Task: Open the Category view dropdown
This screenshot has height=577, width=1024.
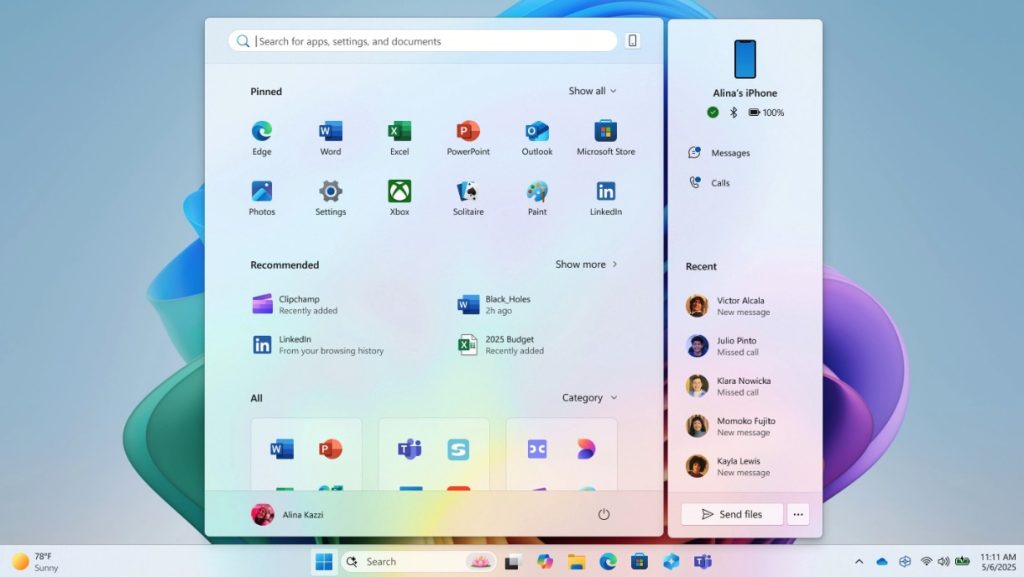Action: [x=589, y=398]
